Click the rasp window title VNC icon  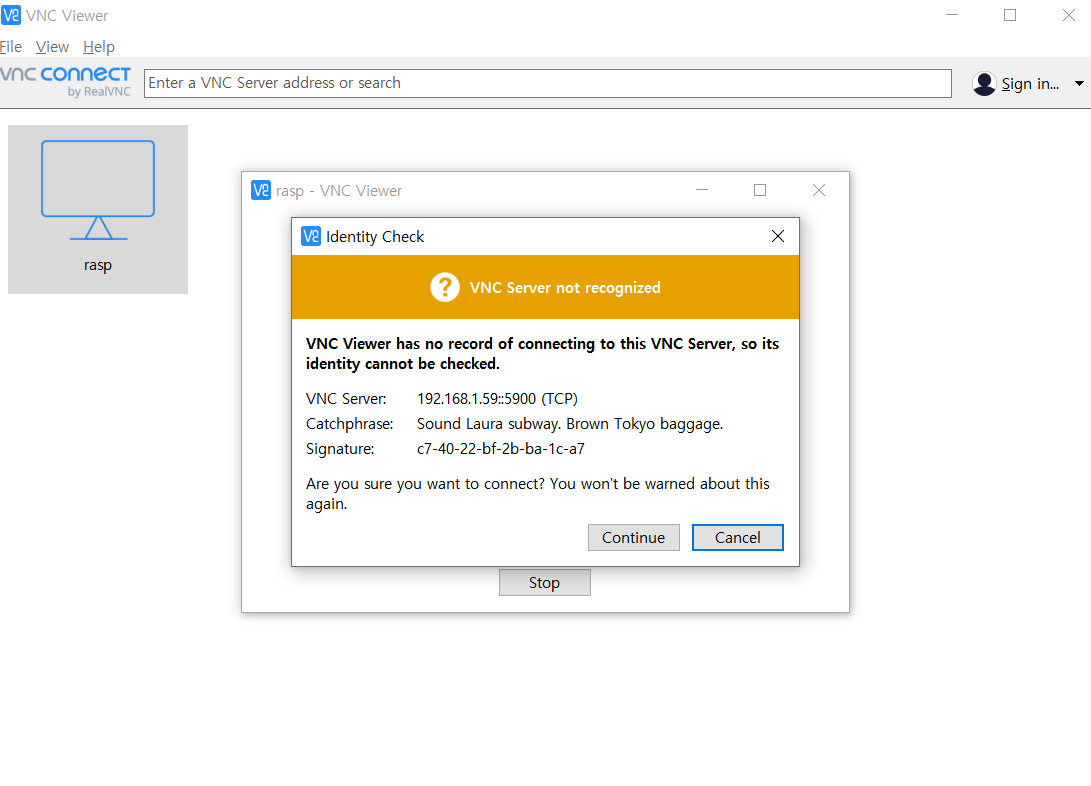[x=261, y=191]
